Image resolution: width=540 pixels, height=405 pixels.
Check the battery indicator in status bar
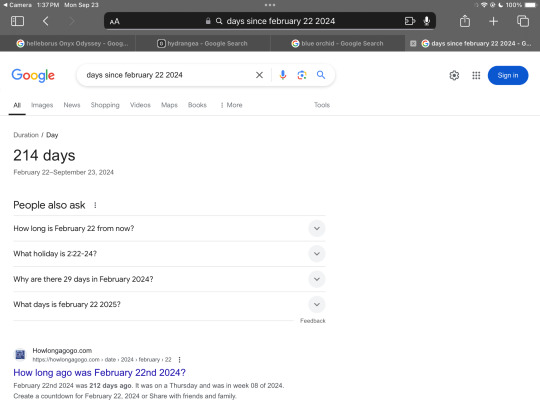(530, 5)
